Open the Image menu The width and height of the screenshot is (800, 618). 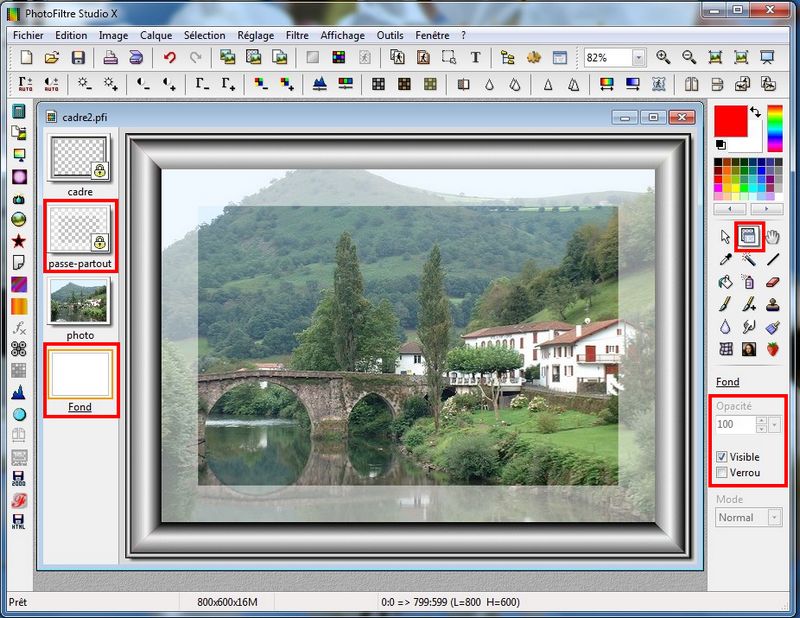click(113, 35)
